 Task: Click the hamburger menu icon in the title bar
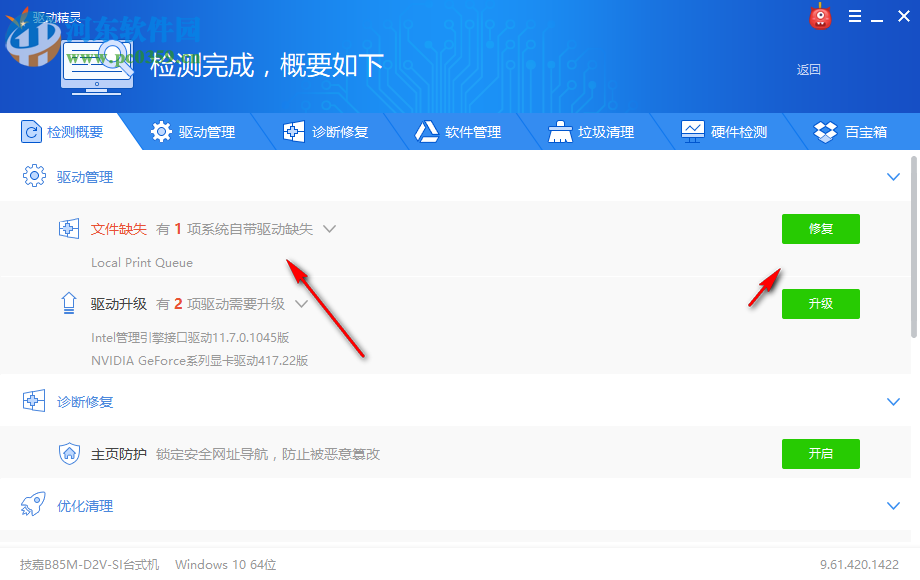(856, 16)
